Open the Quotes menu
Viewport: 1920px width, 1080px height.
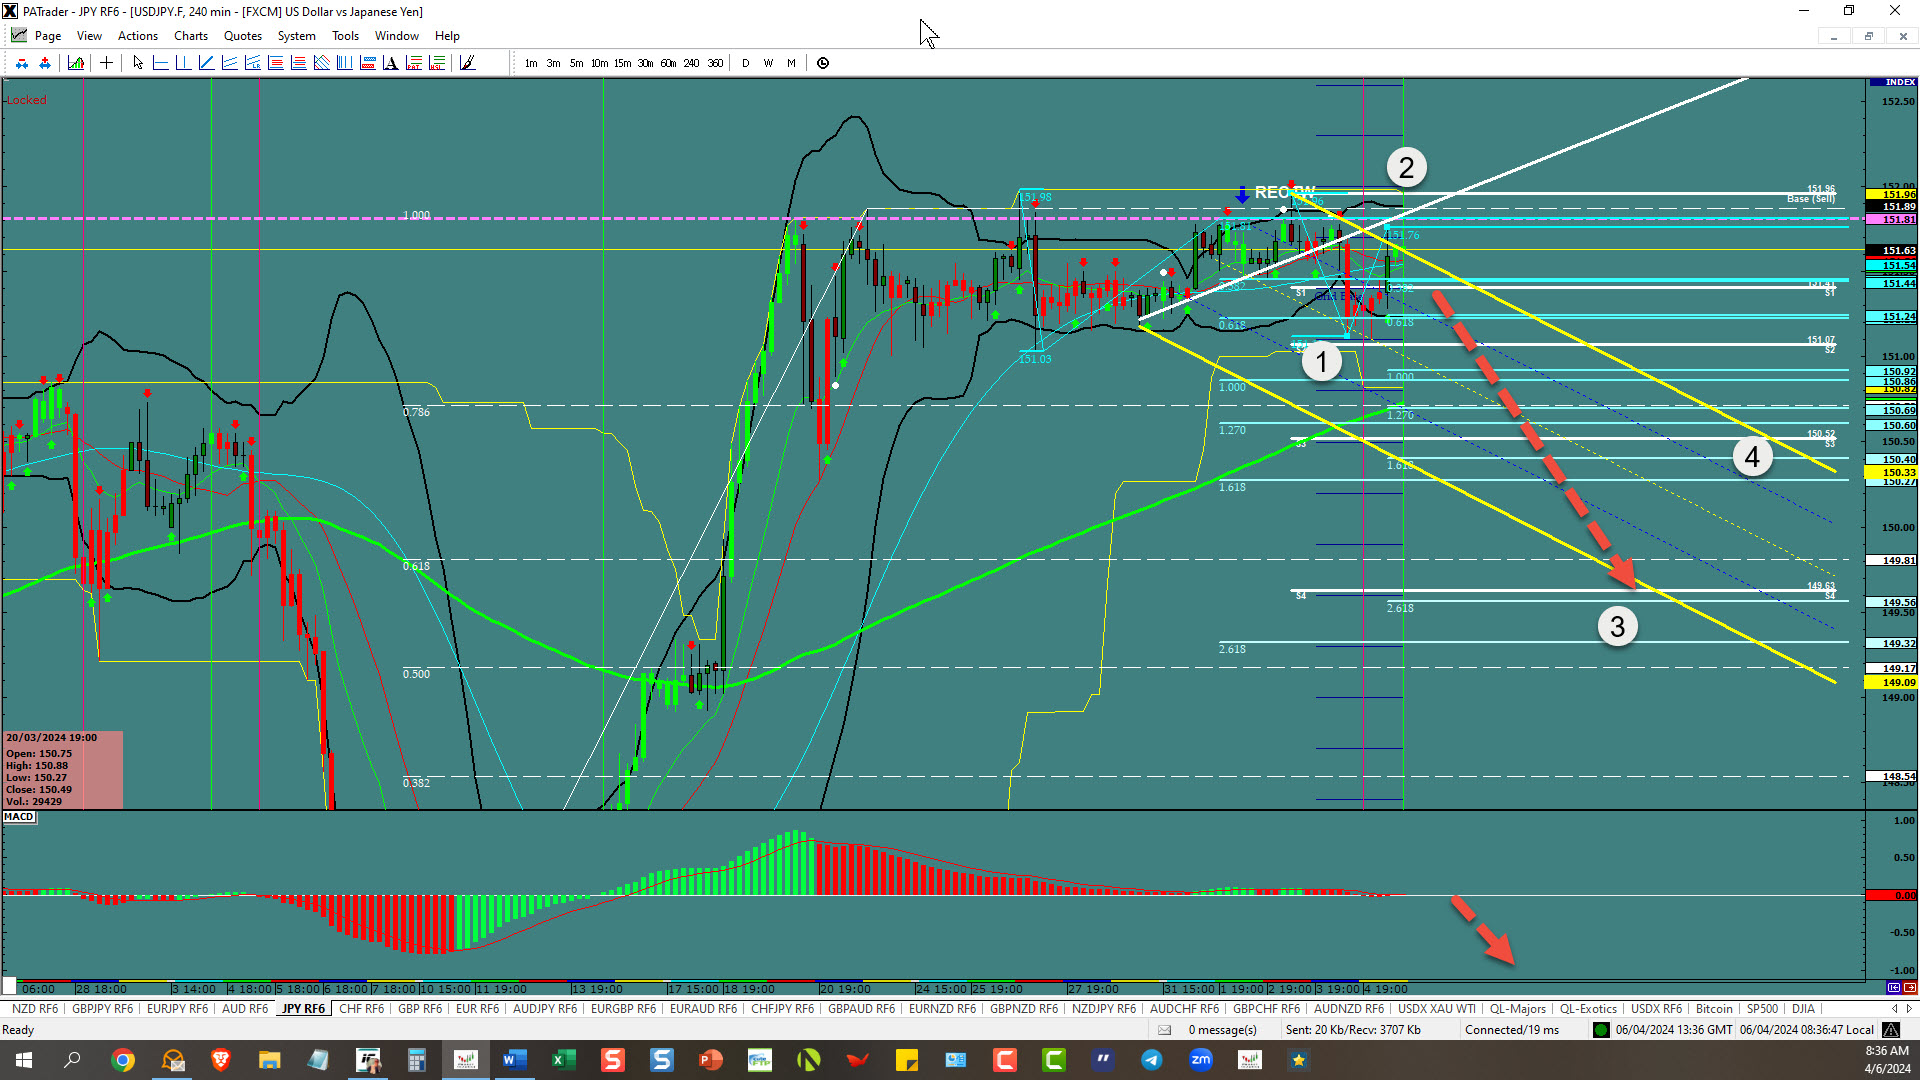pyautogui.click(x=243, y=36)
